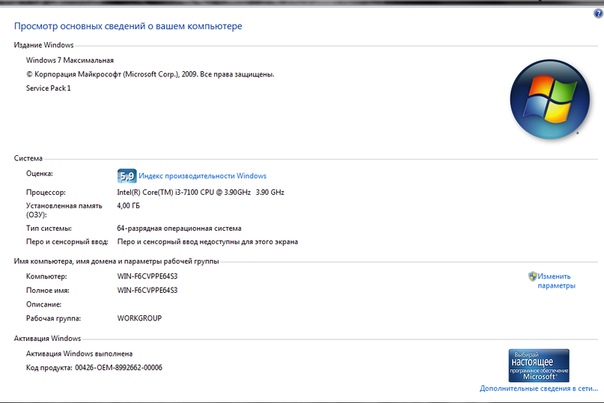This screenshot has width=604, height=403.
Task: Click the Активация Windows section header
Action: (47, 338)
